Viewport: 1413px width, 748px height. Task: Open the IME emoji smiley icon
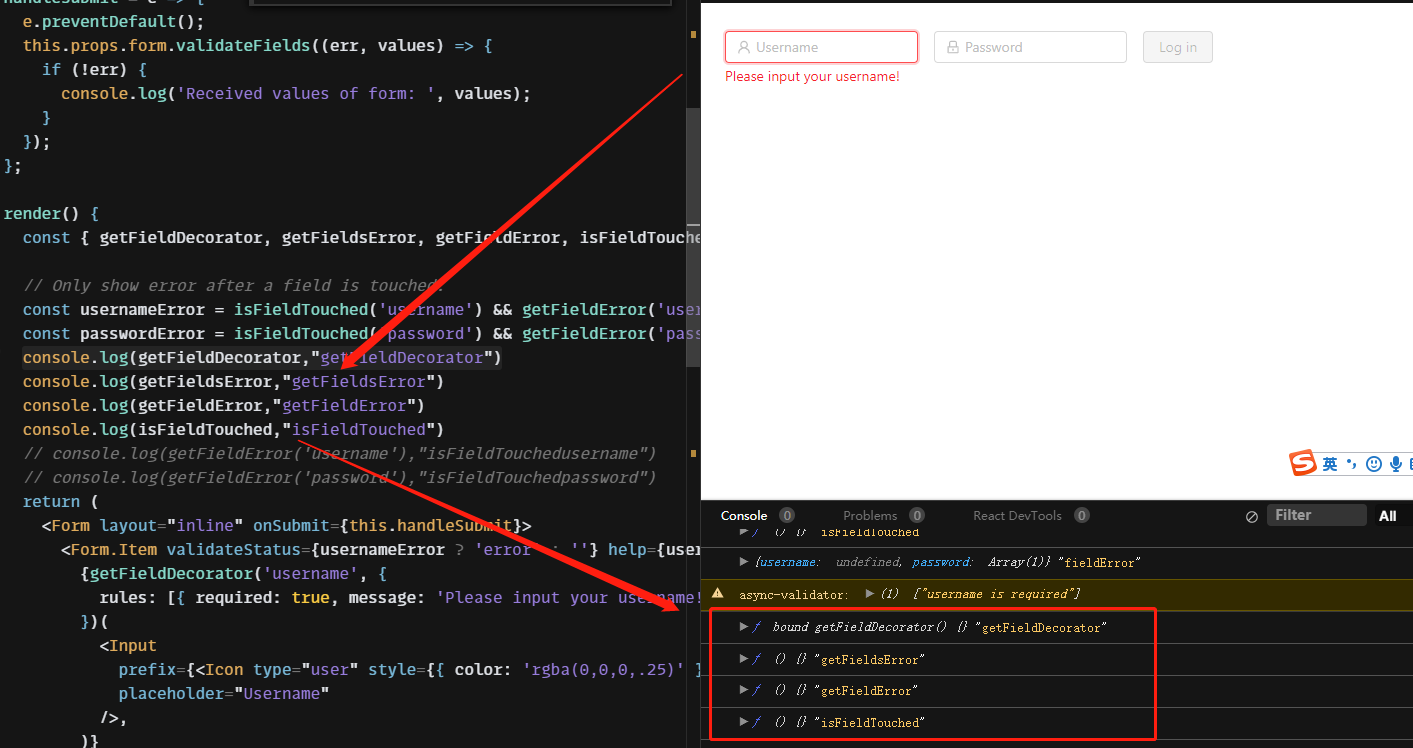pyautogui.click(x=1373, y=464)
